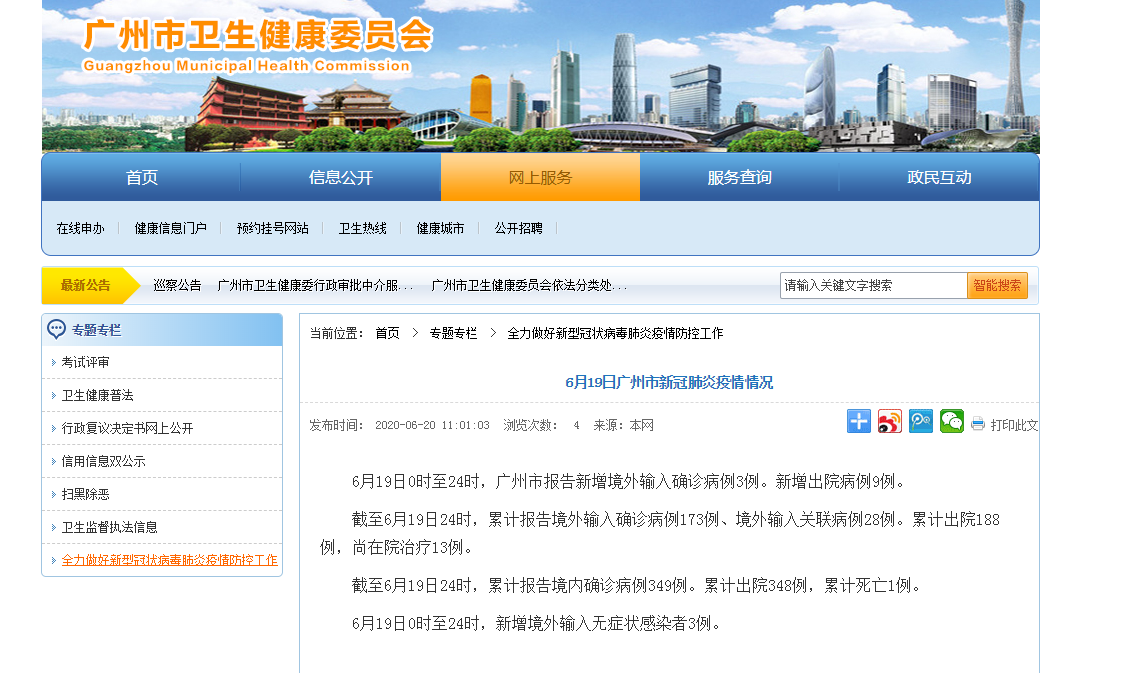This screenshot has width=1140, height=673.
Task: Go to 在线申办 submenu link
Action: click(x=81, y=228)
